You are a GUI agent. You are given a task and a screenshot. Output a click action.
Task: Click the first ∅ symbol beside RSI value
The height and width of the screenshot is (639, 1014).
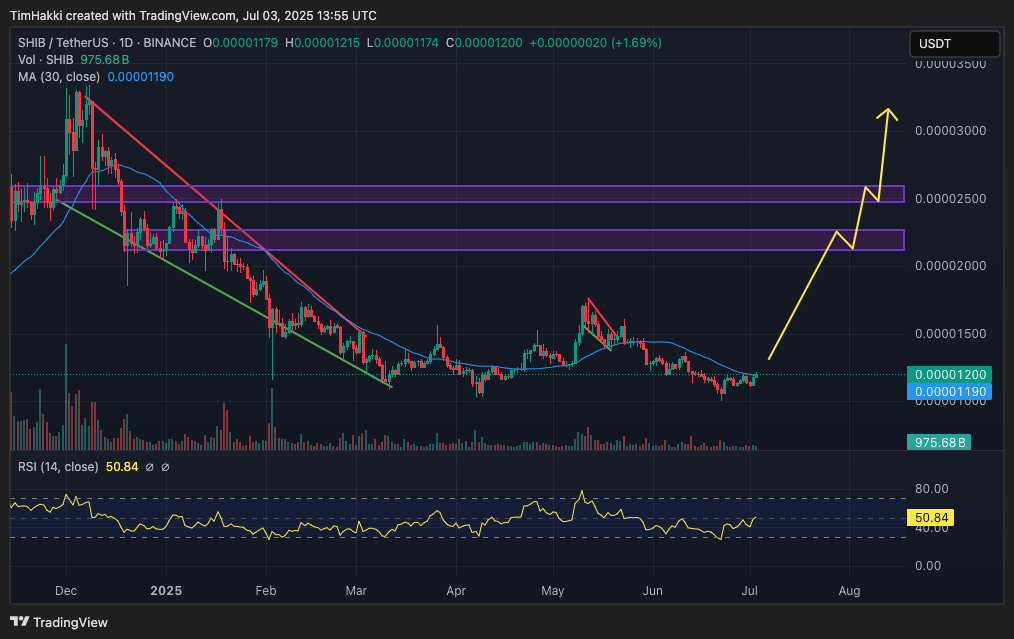click(149, 467)
